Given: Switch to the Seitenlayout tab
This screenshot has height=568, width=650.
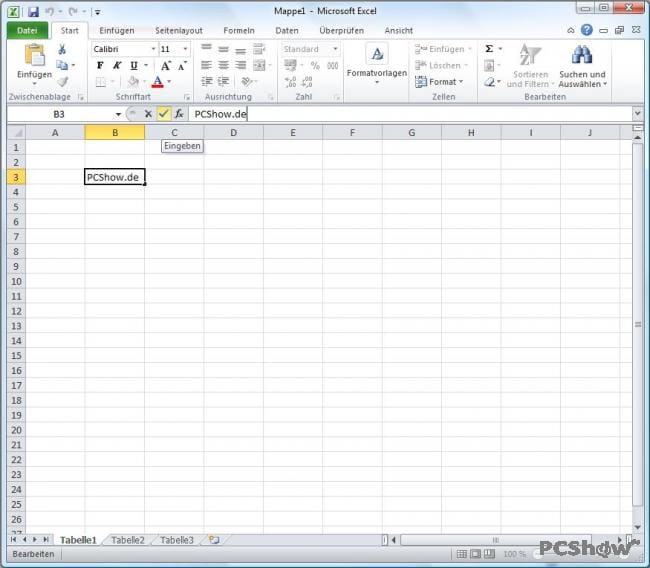Looking at the screenshot, I should click(x=179, y=31).
